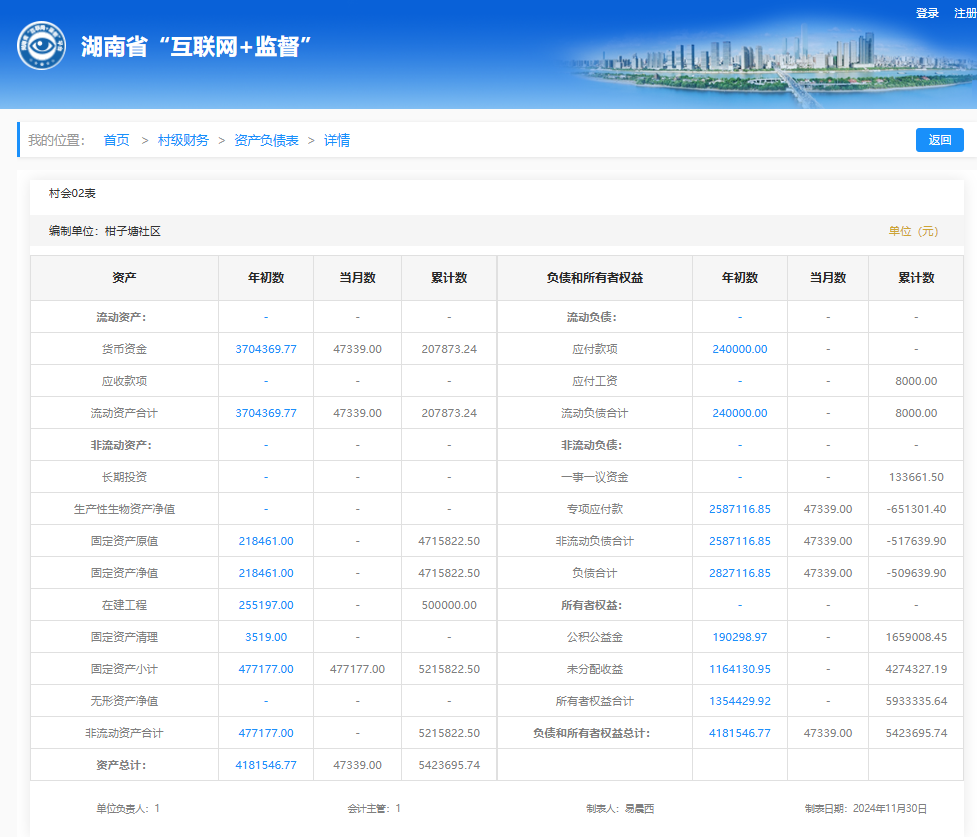Click the 湖南省 "互联网+监督" site title
The width and height of the screenshot is (977, 837).
click(196, 46)
